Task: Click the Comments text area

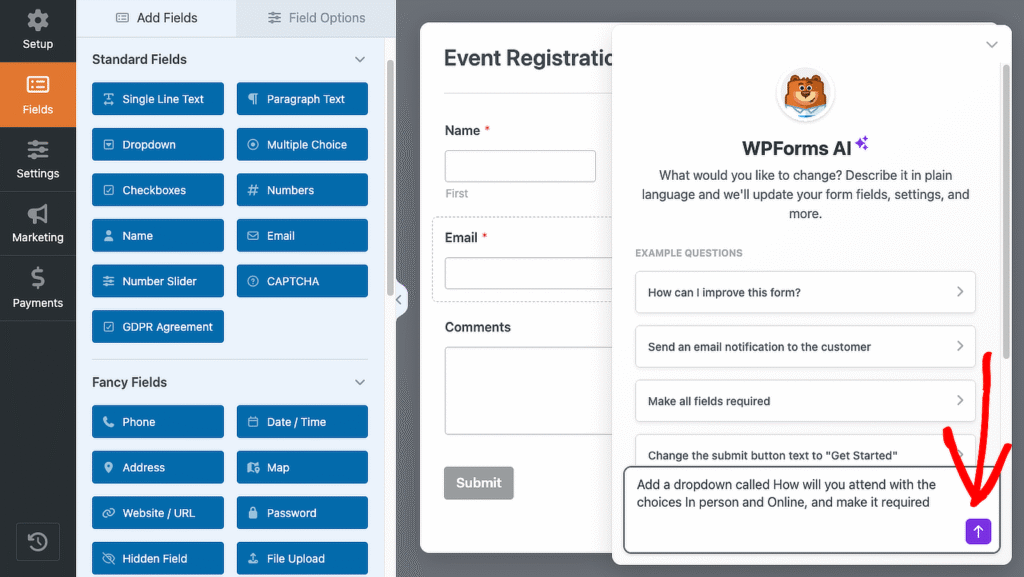Action: tap(528, 390)
